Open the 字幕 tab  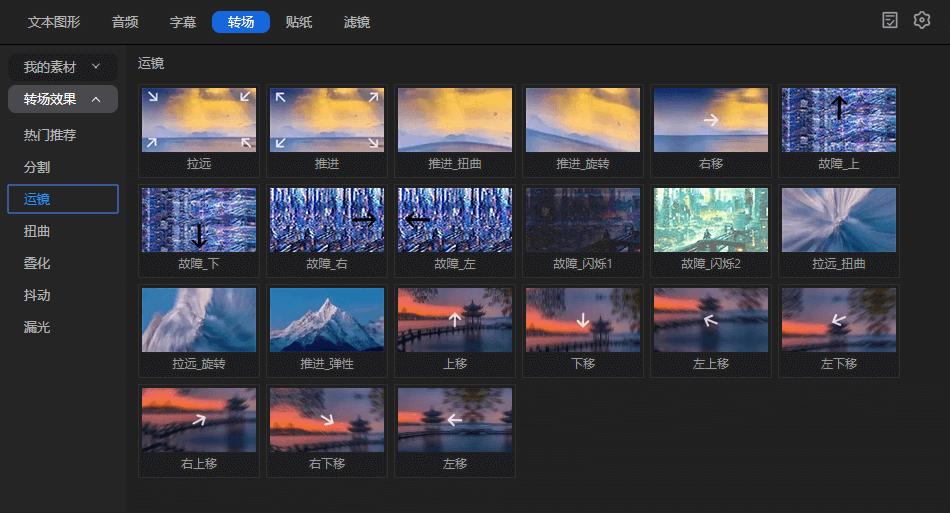coord(183,22)
